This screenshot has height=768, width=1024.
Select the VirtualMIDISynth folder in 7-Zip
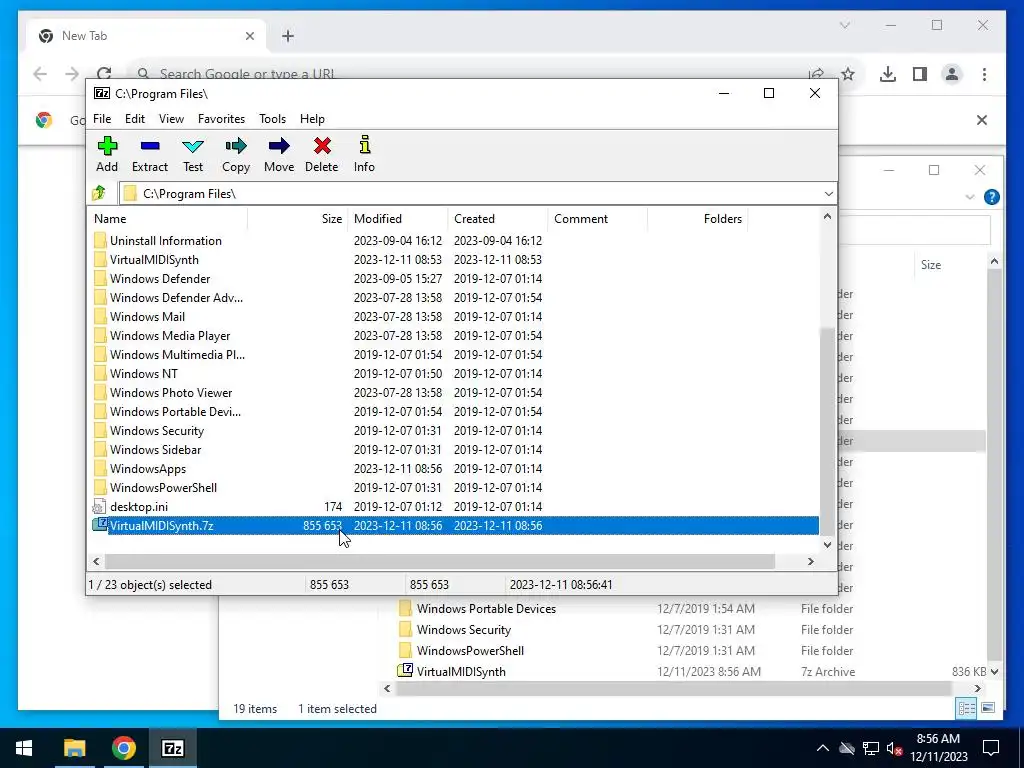pos(154,260)
